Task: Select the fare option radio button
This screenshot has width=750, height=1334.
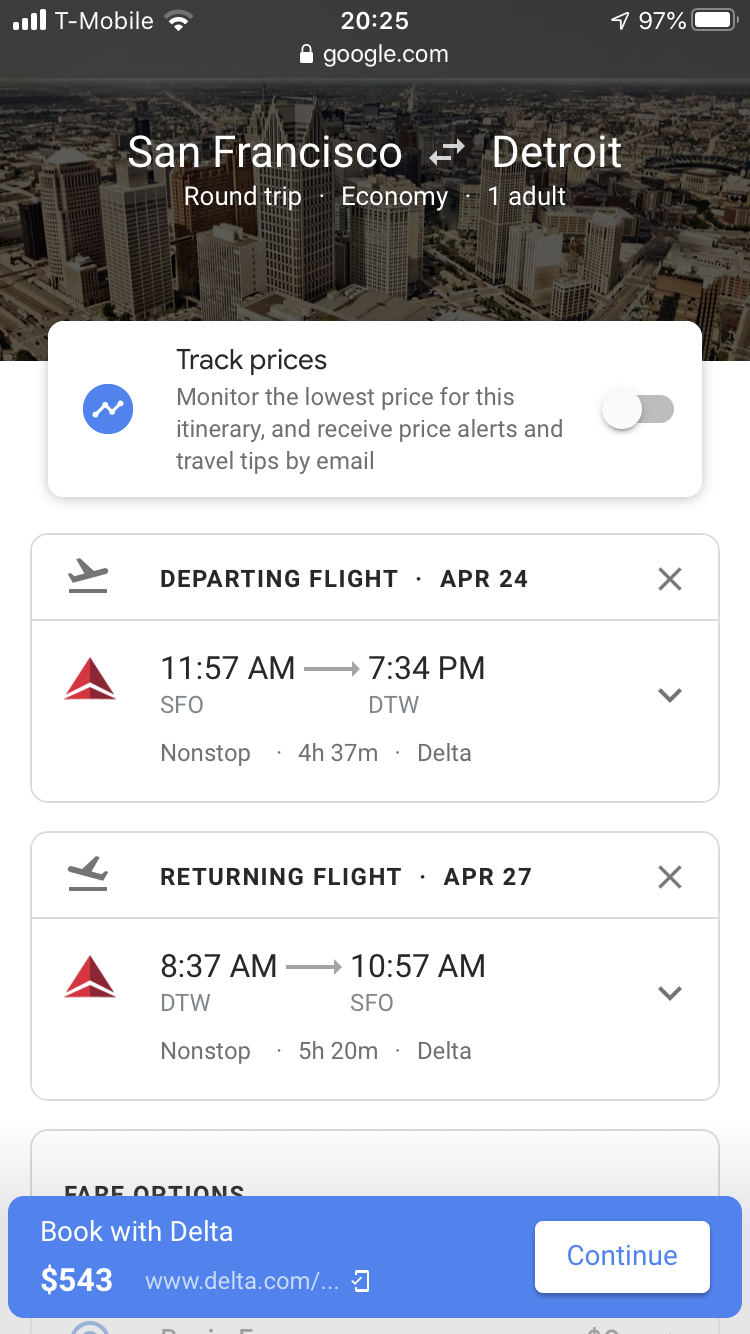Action: 90,1327
